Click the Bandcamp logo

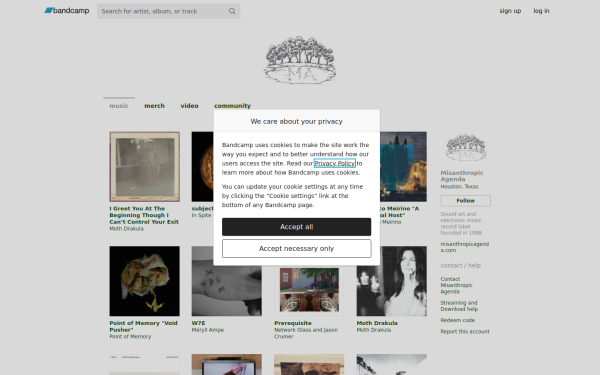pyautogui.click(x=67, y=11)
